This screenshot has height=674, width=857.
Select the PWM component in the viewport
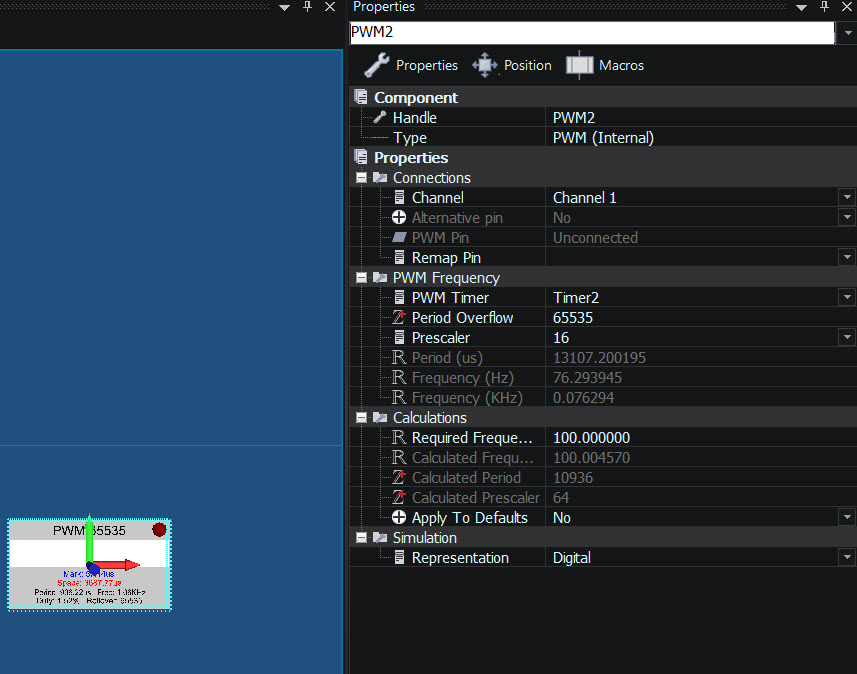click(x=90, y=564)
